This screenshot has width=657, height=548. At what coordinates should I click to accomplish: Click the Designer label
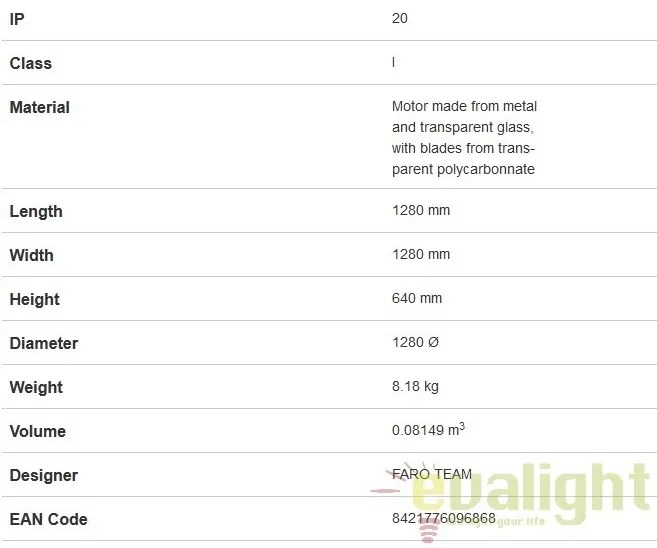(43, 475)
